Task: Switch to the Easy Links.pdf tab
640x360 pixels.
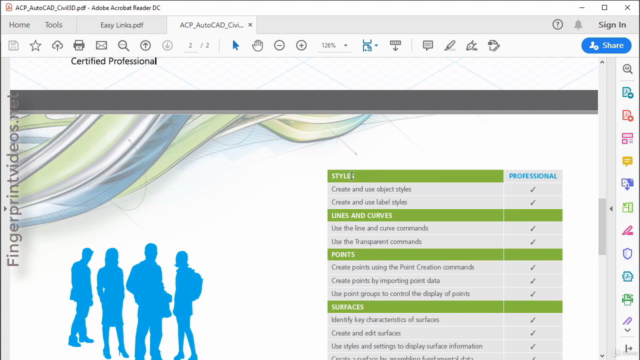Action: 122,25
